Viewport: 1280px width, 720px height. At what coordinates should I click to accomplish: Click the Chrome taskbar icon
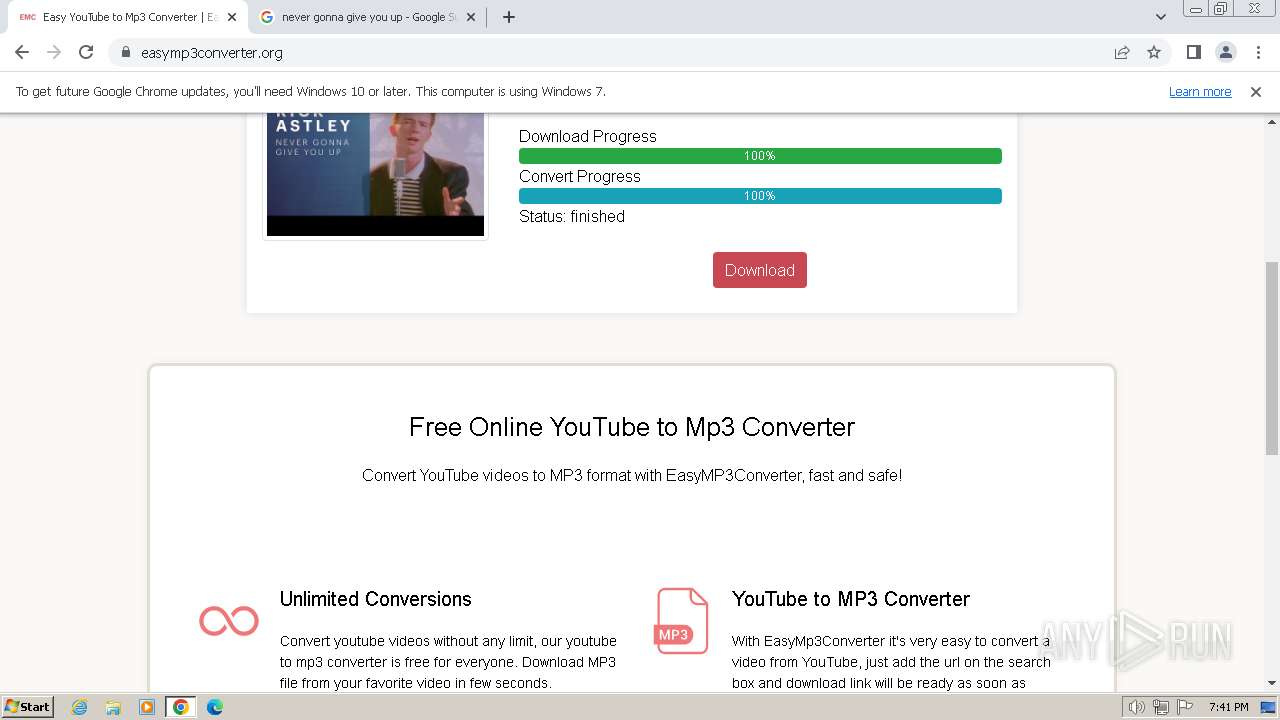[x=181, y=707]
